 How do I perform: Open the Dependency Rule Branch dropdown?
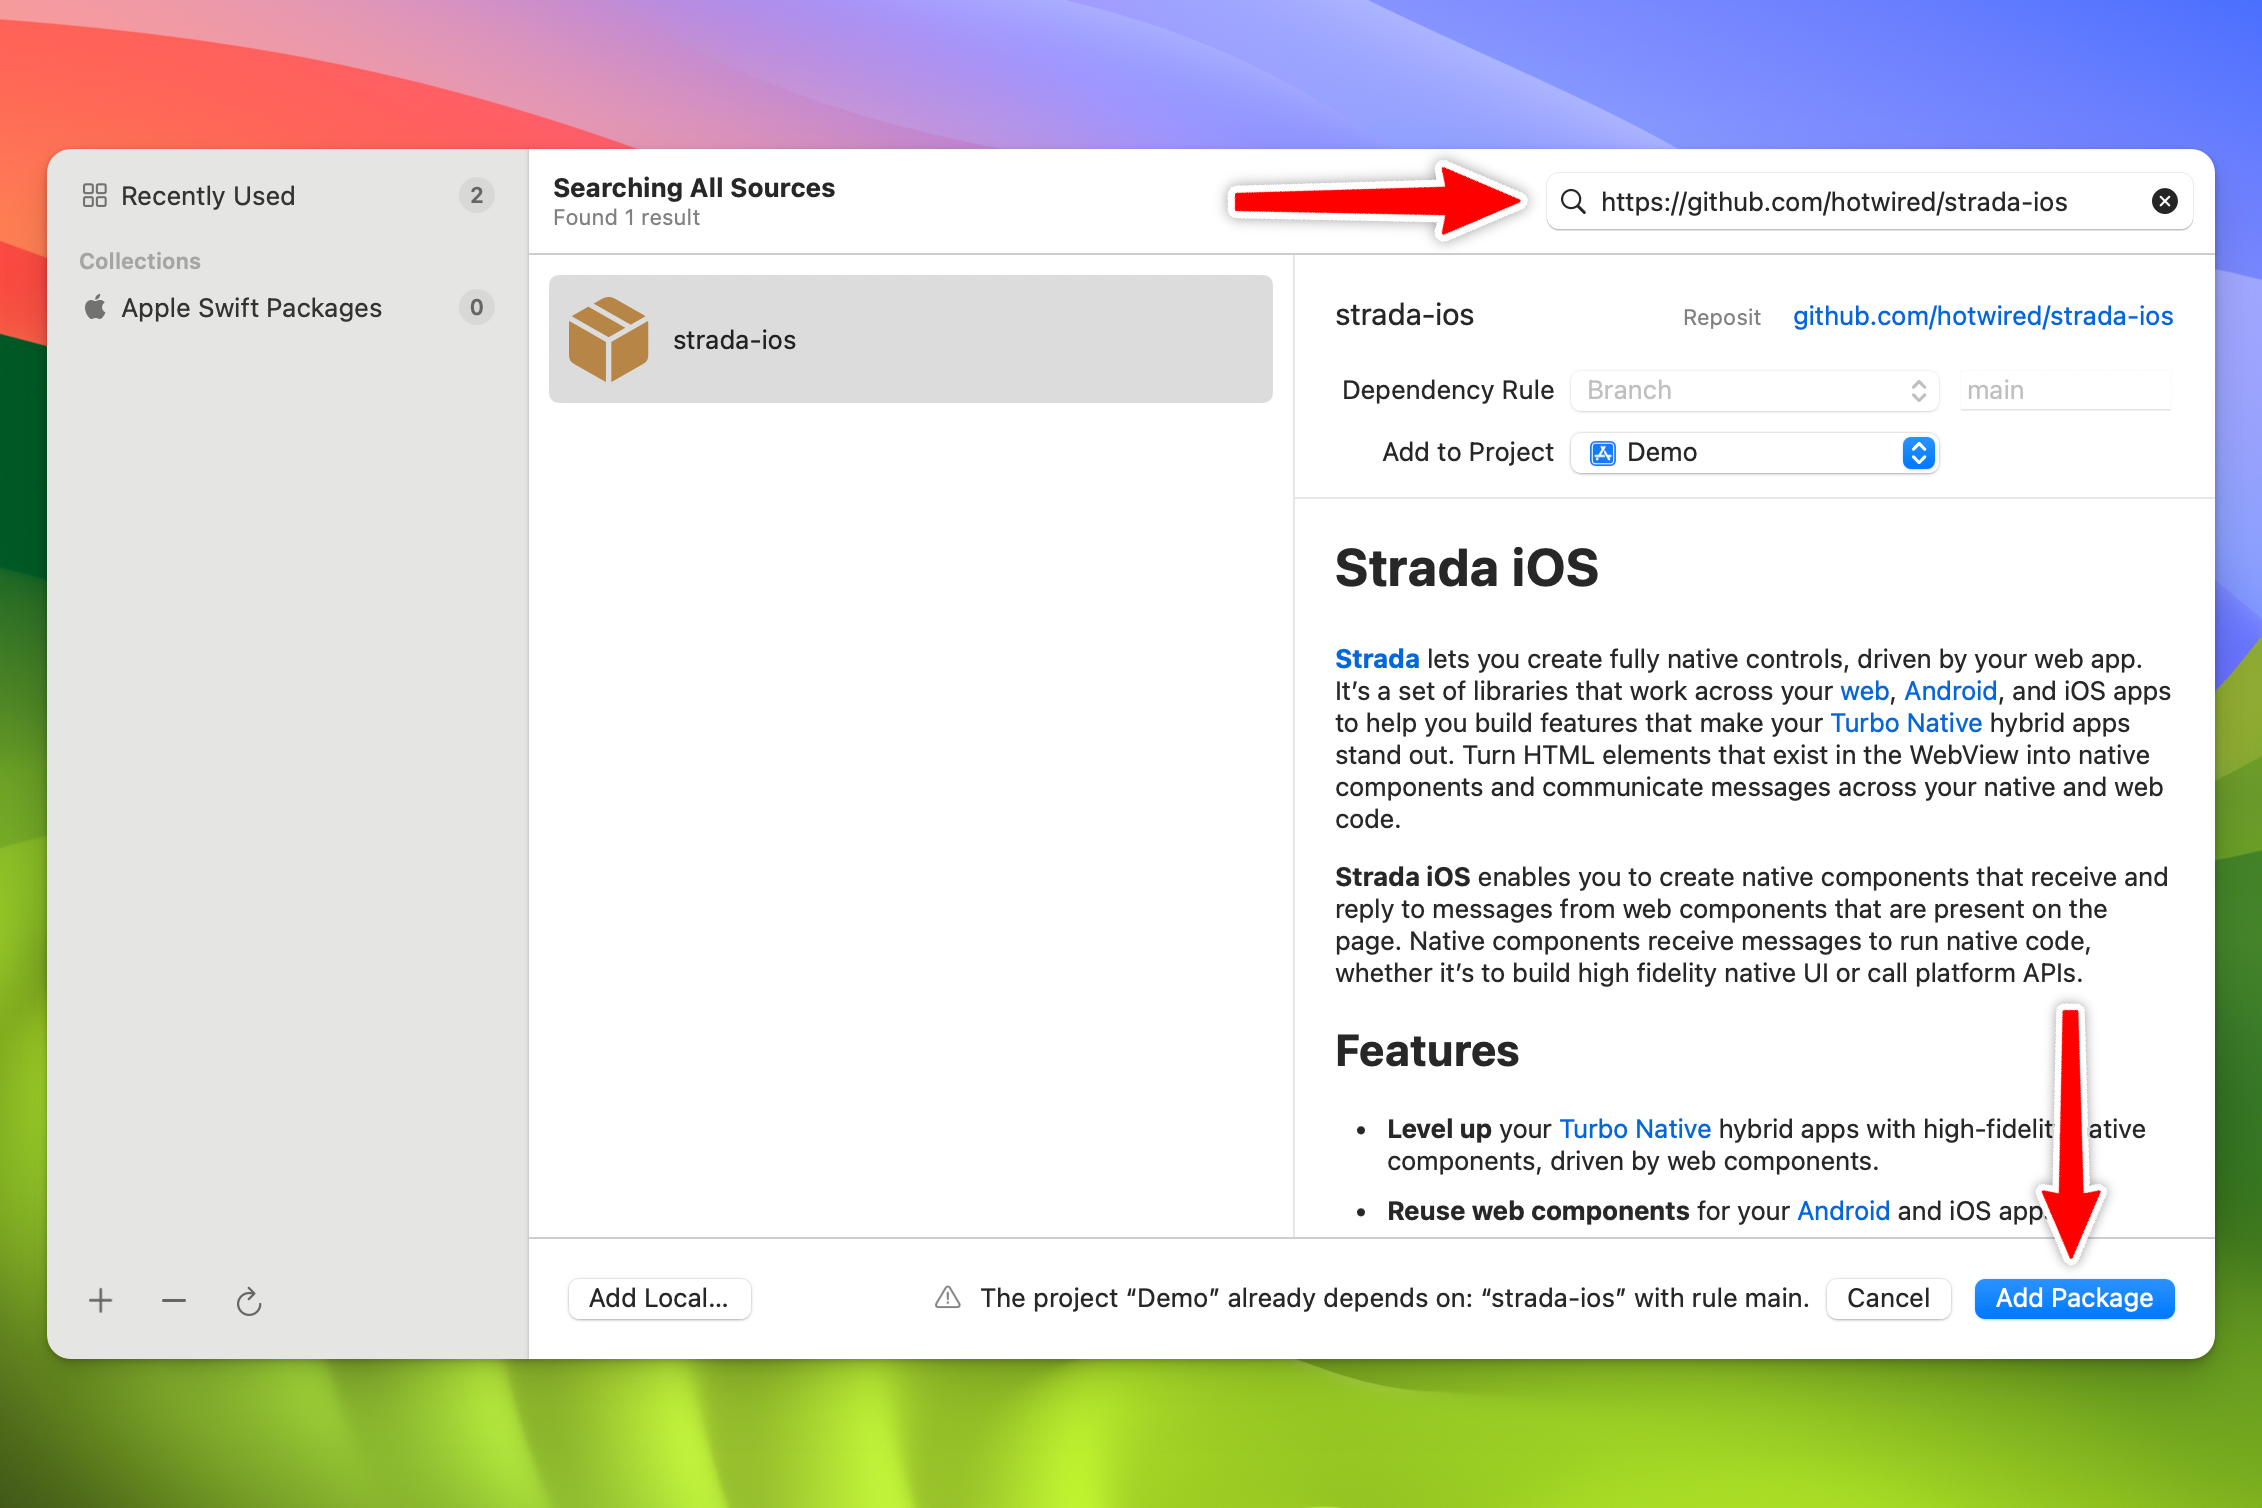point(1754,390)
